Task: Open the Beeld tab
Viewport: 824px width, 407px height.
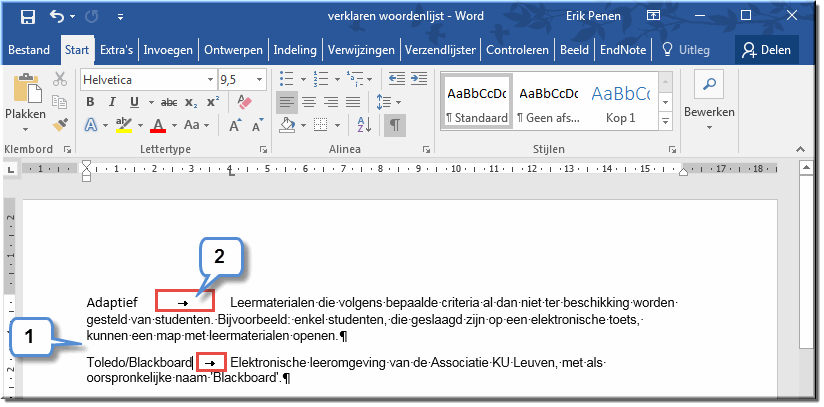Action: (574, 50)
